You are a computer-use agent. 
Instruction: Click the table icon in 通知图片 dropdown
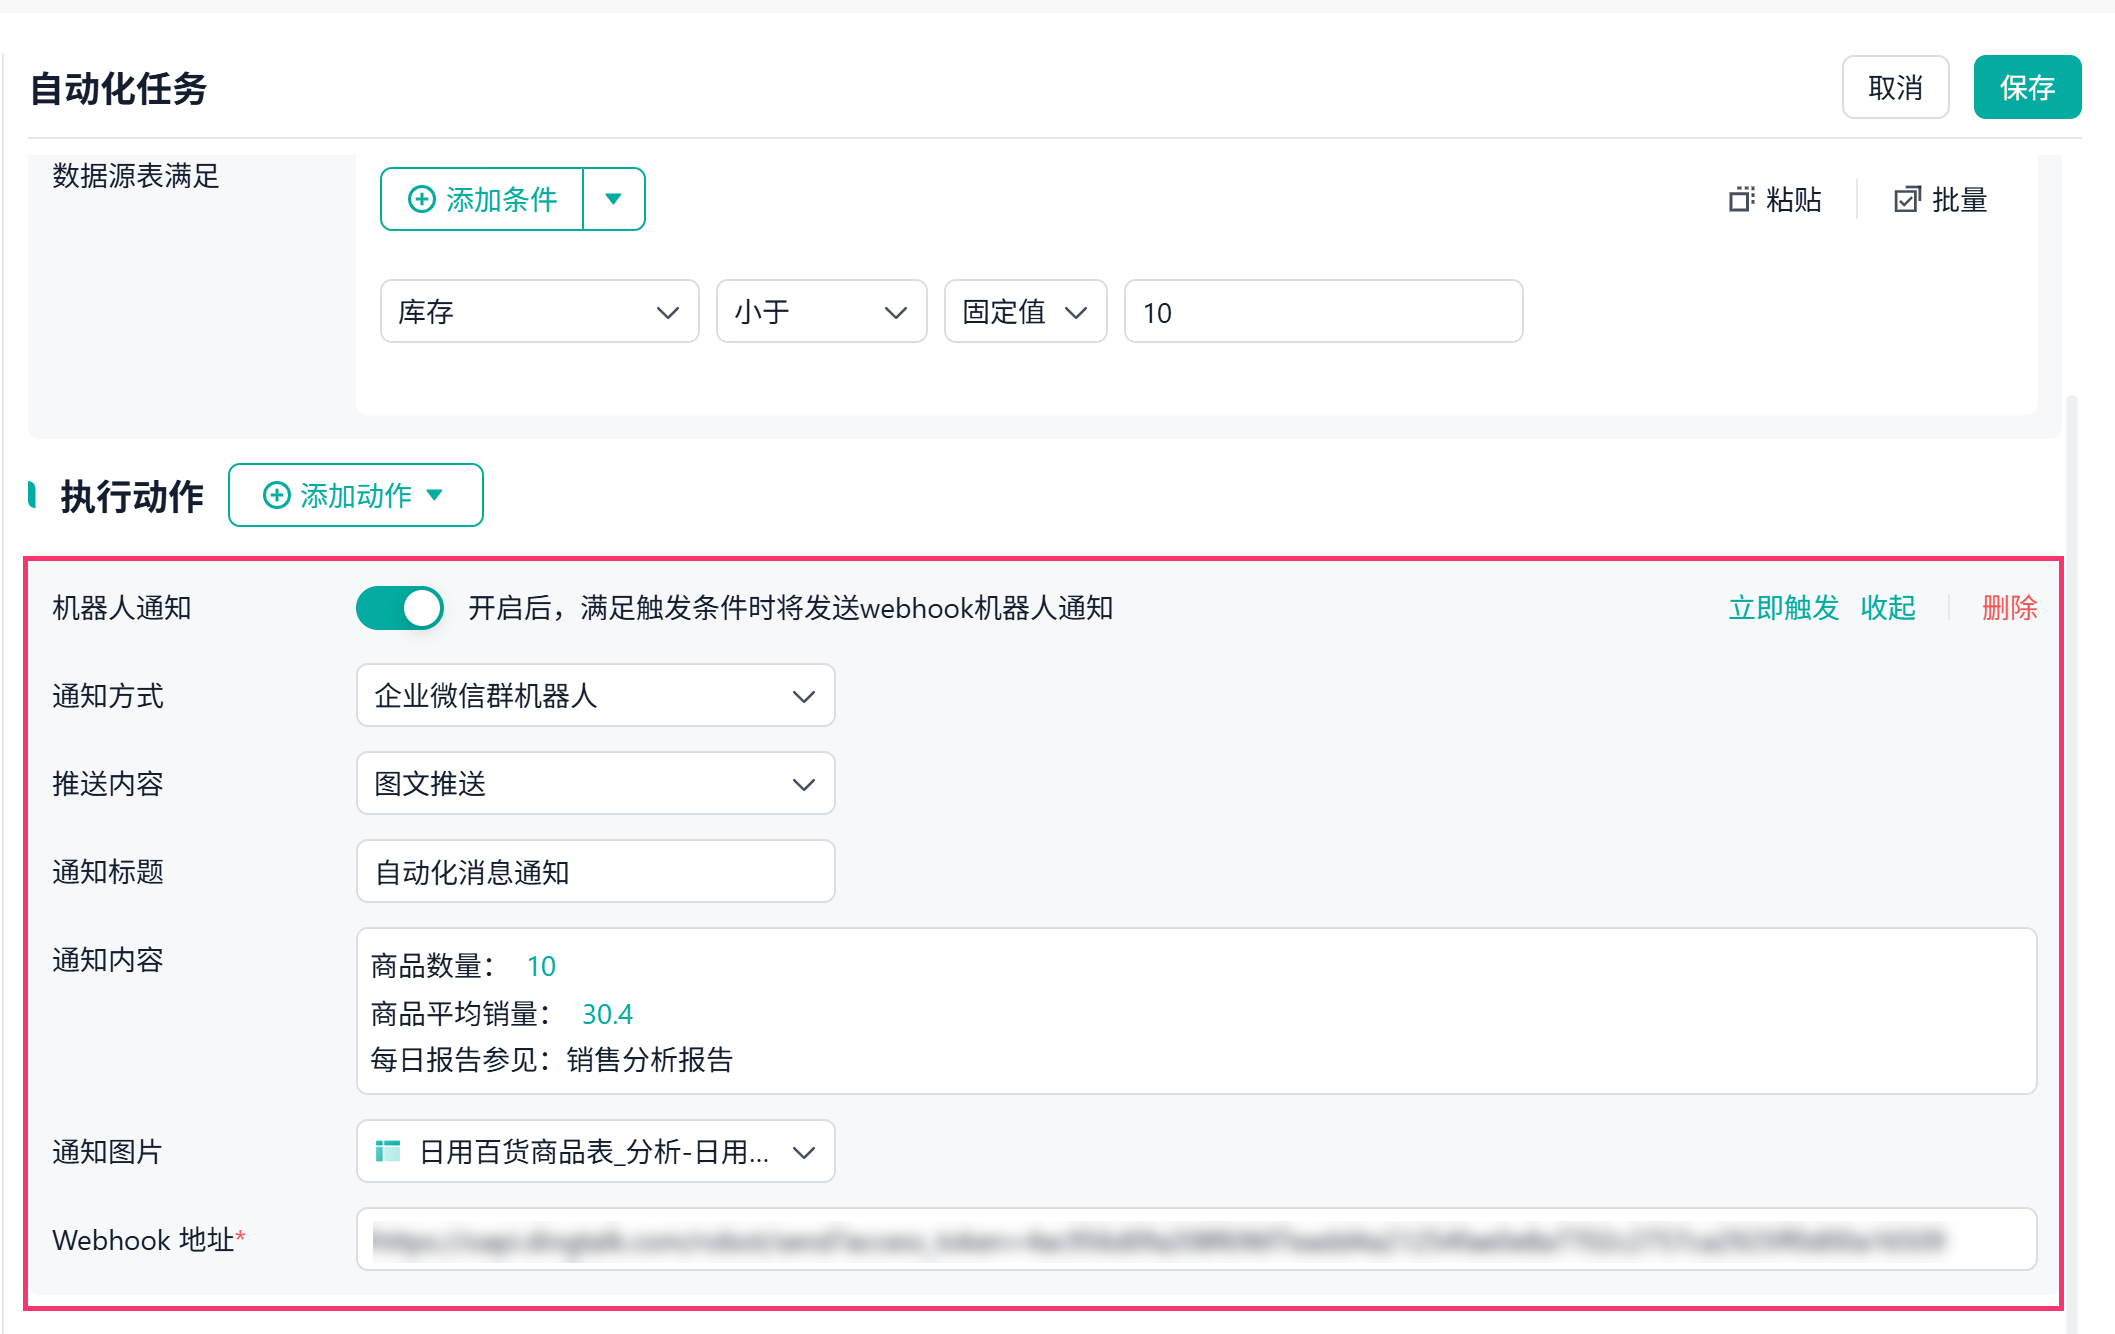pyautogui.click(x=388, y=1152)
